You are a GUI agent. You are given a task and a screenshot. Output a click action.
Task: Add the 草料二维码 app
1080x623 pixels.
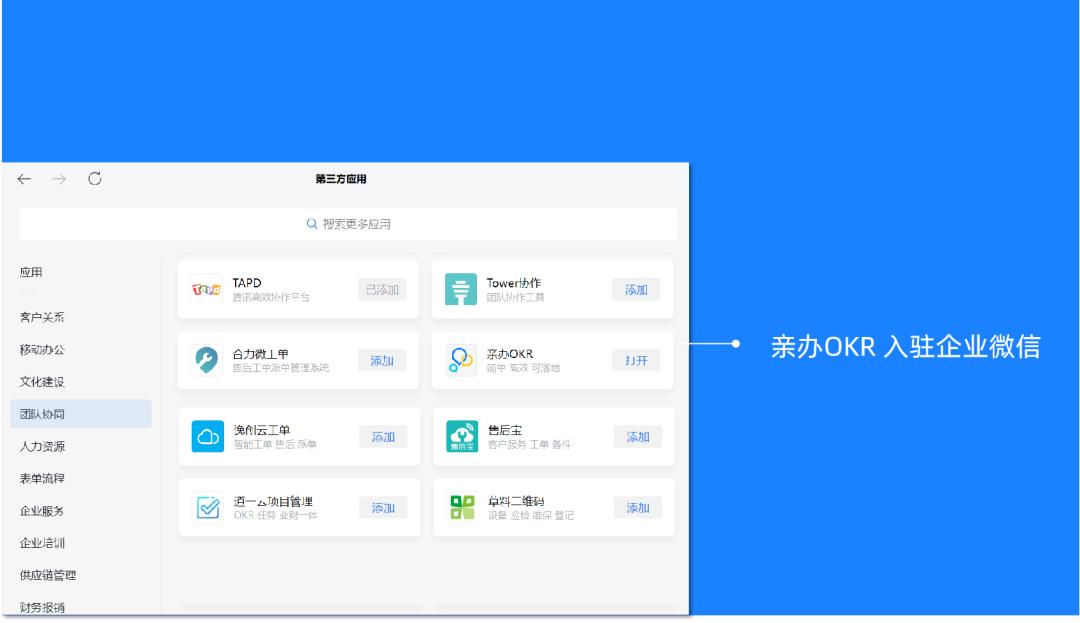click(x=638, y=508)
